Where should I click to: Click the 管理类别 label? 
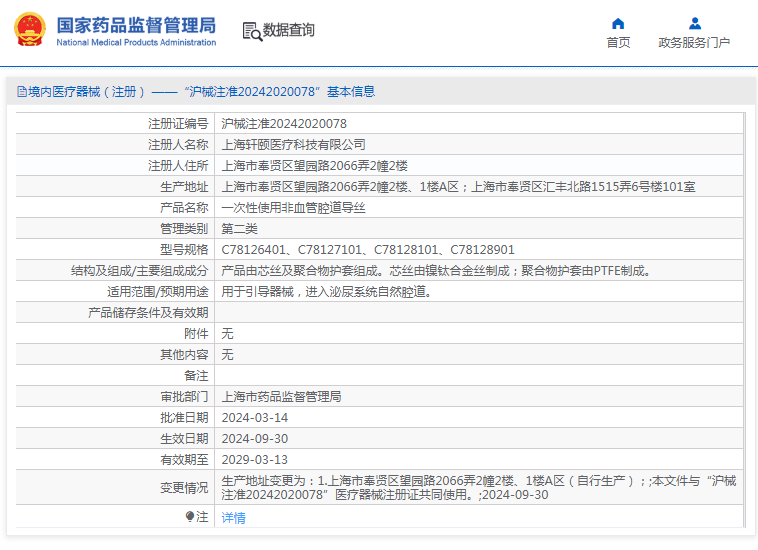click(x=184, y=229)
